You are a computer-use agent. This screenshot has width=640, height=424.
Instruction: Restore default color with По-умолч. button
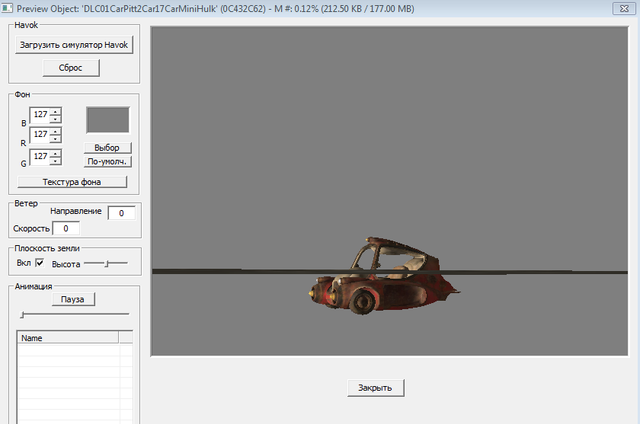(x=107, y=162)
